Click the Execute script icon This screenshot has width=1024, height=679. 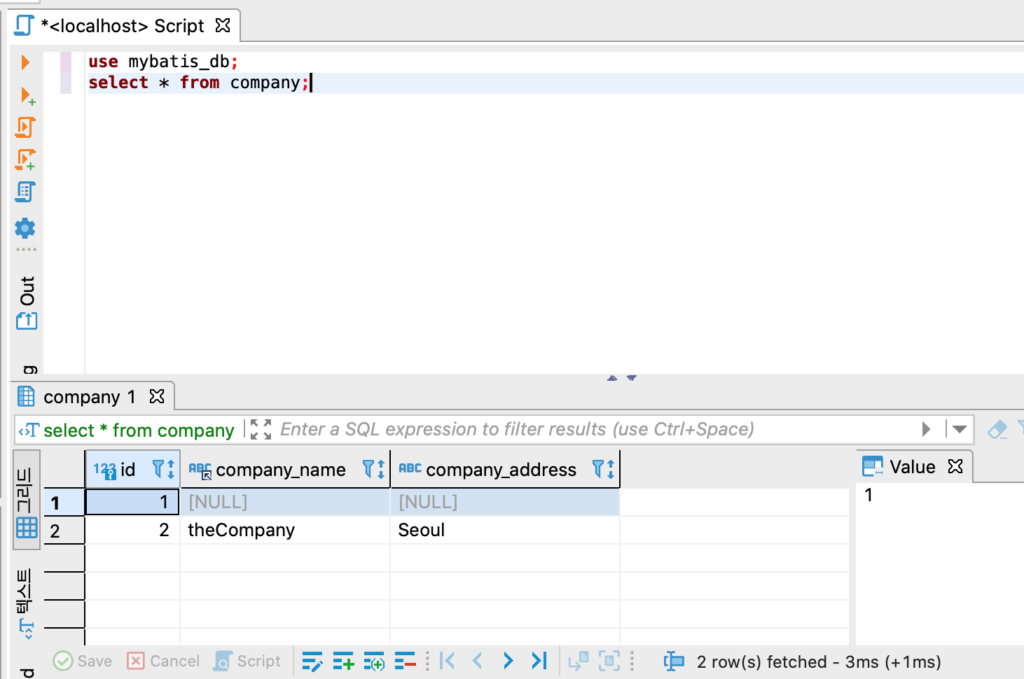pyautogui.click(x=26, y=127)
